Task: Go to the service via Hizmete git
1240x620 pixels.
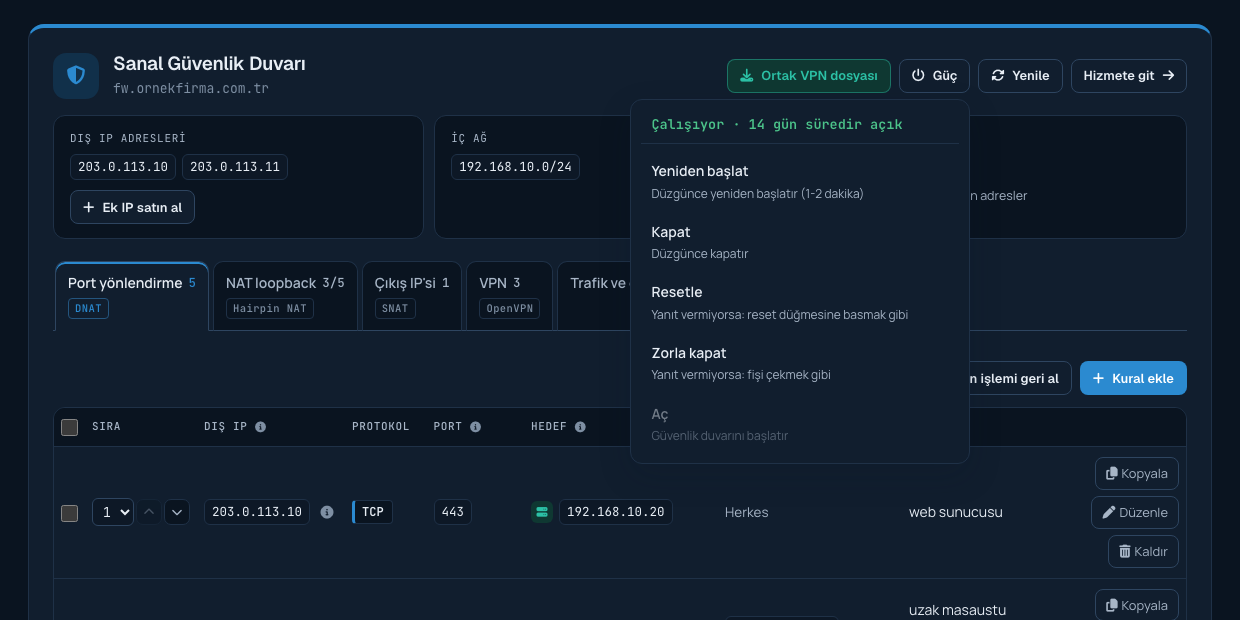Action: 1129,76
